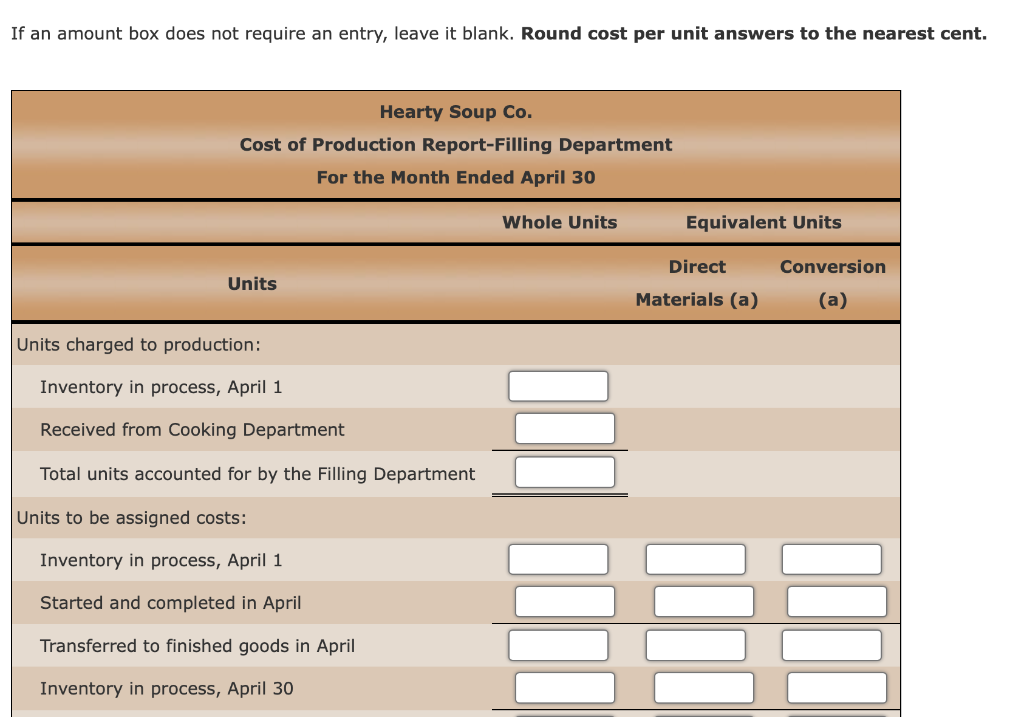Click the Conversion box for Inventory in process, April 1

(831, 559)
